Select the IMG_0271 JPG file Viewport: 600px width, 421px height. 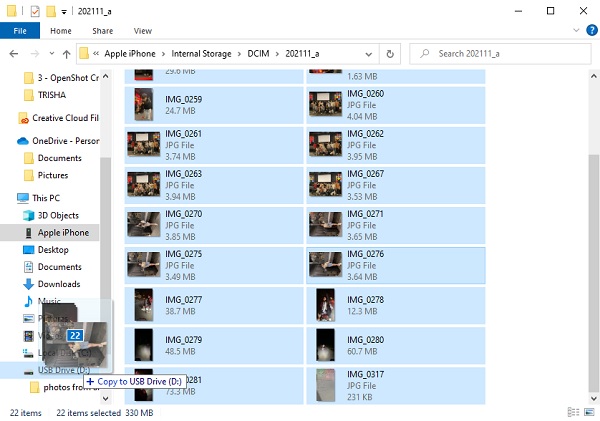[396, 225]
